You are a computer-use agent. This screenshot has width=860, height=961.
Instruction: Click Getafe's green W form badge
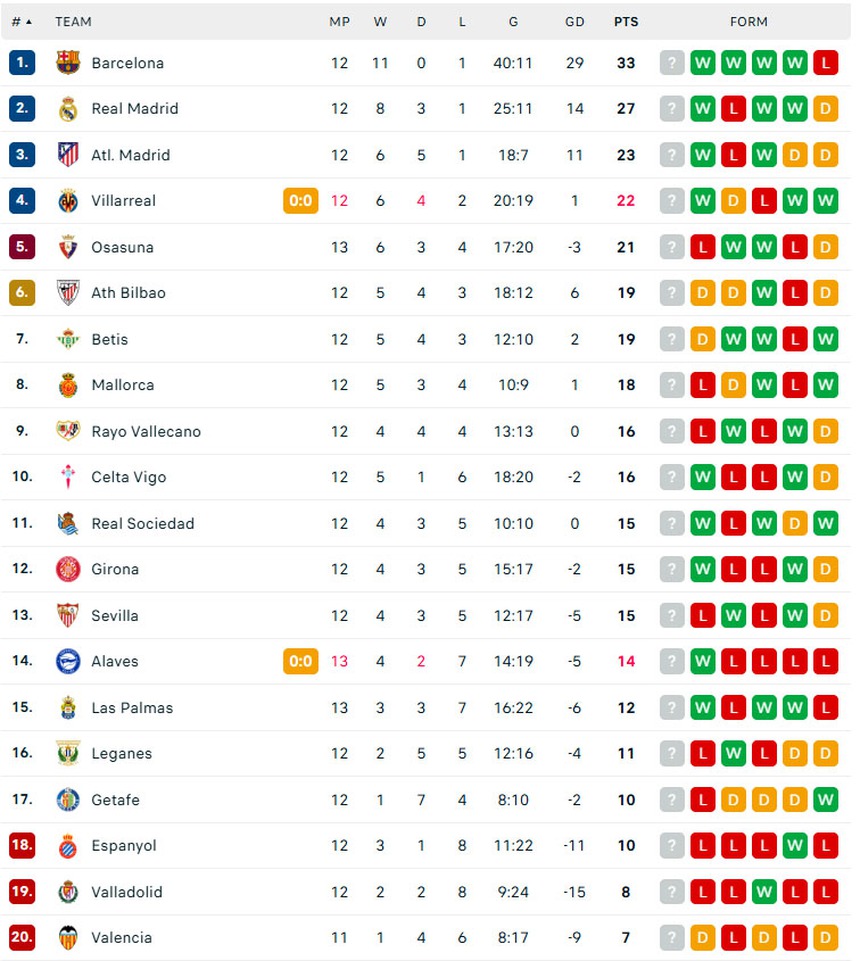coord(826,800)
